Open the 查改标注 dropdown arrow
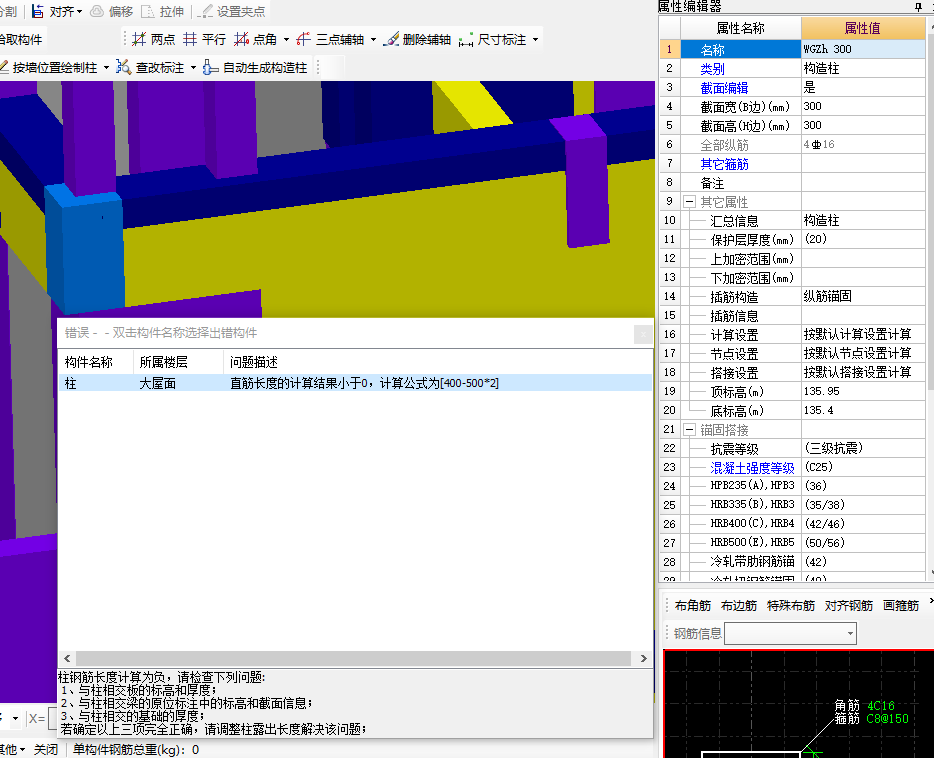The image size is (934, 758). click(193, 67)
